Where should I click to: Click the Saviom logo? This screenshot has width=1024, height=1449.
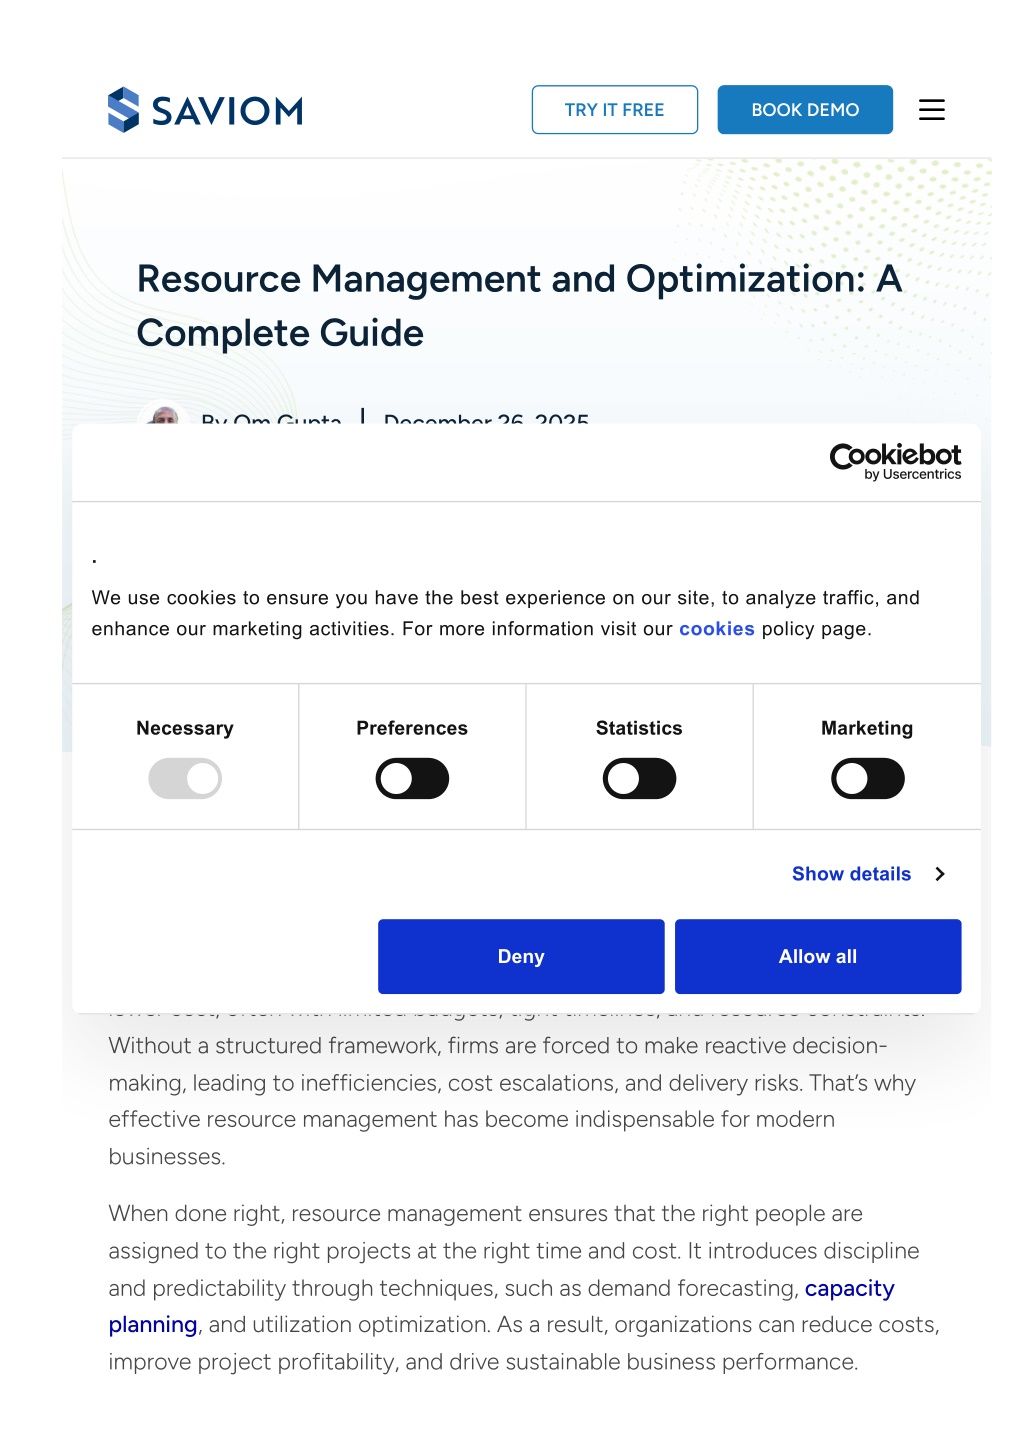pos(205,110)
